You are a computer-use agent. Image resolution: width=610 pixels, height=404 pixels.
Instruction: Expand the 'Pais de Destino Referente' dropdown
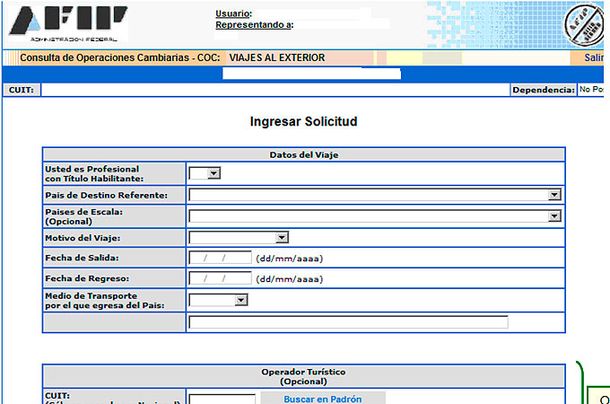tap(374, 195)
